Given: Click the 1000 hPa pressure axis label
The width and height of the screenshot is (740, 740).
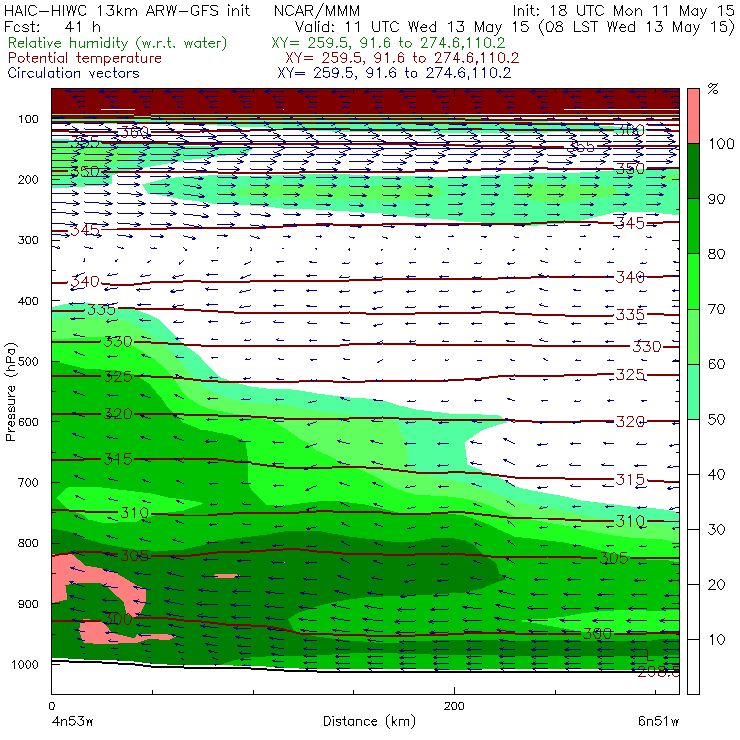Looking at the screenshot, I should point(25,664).
